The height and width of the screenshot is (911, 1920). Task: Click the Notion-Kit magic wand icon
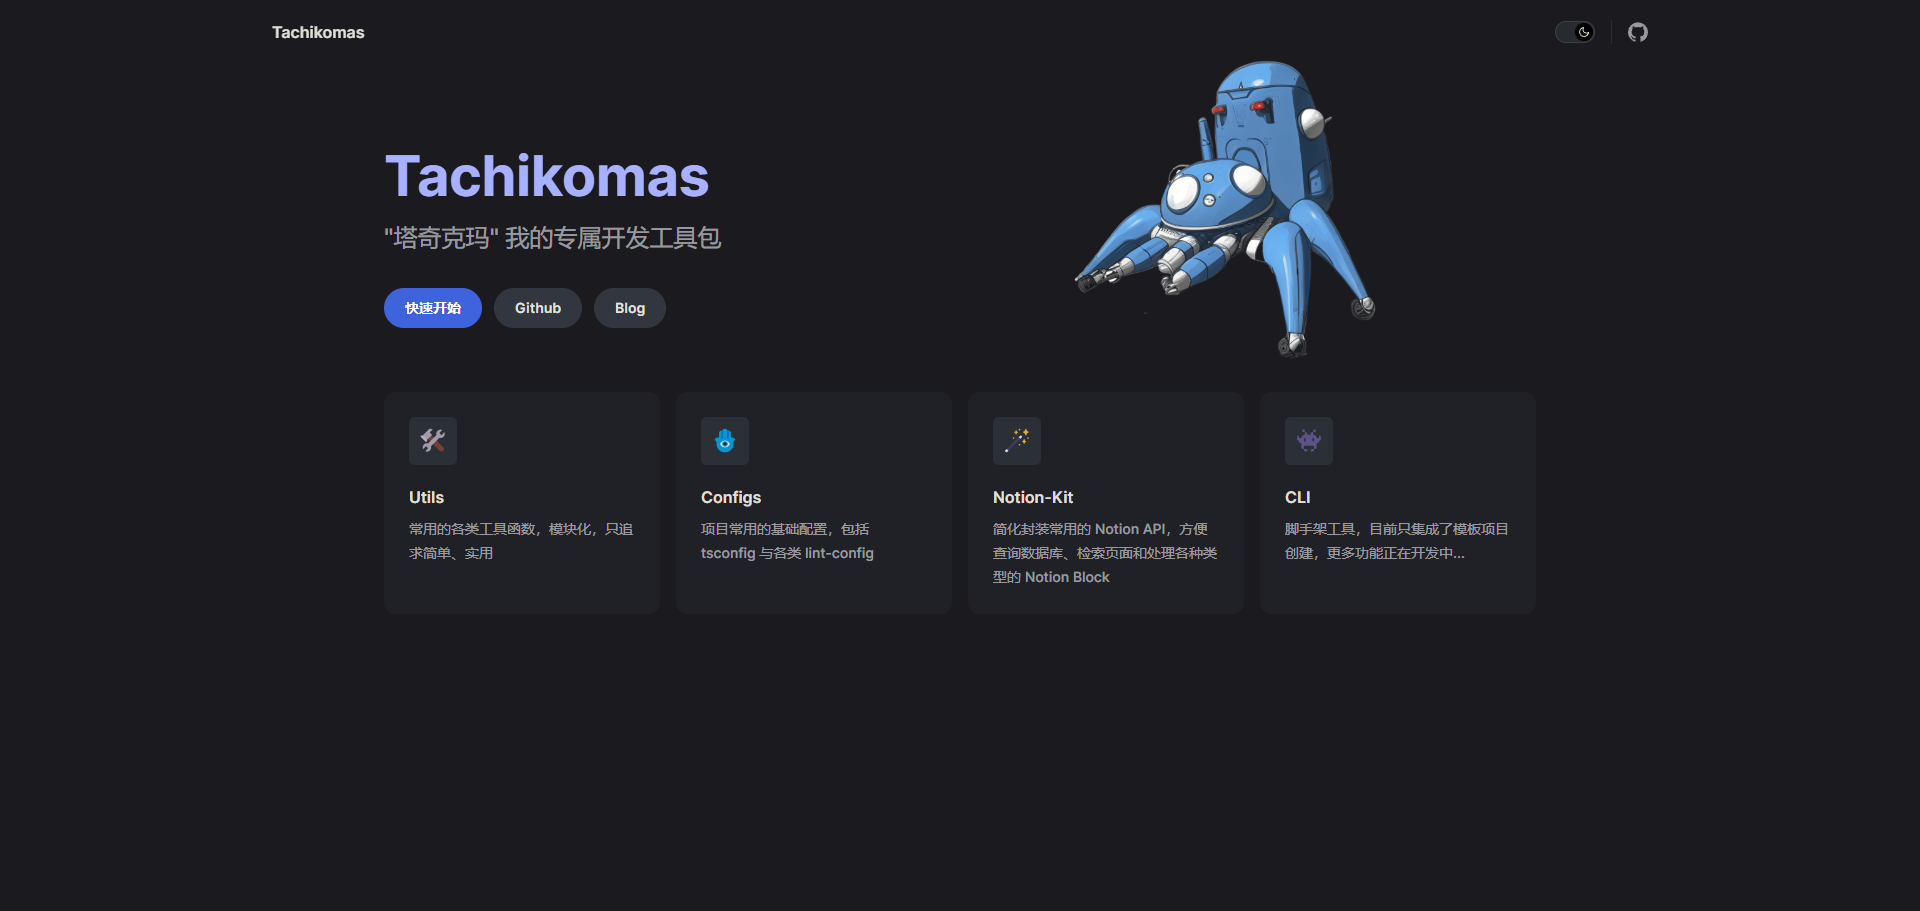1017,441
